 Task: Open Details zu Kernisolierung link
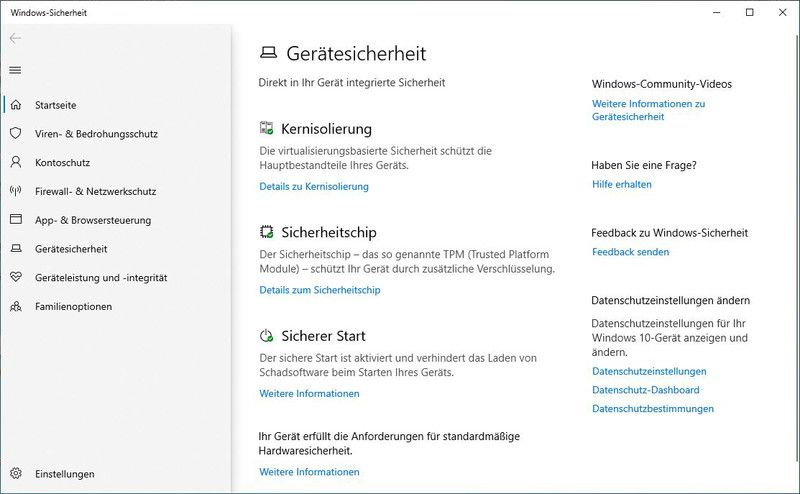(x=314, y=186)
